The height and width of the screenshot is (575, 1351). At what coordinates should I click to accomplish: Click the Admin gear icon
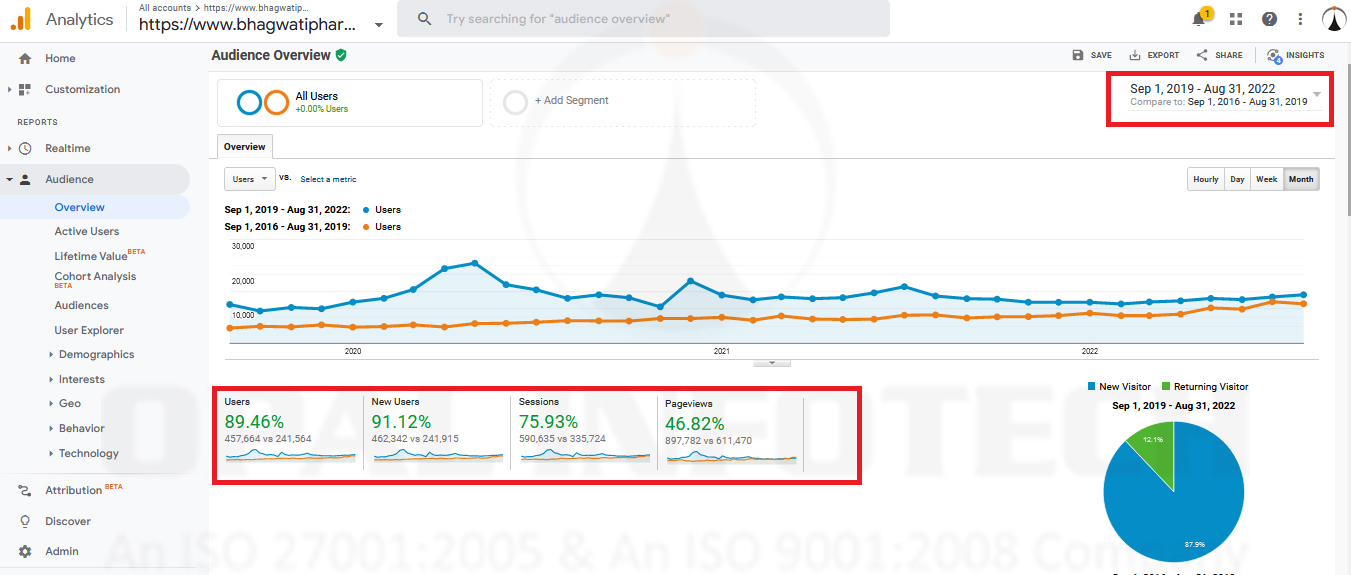[x=25, y=551]
